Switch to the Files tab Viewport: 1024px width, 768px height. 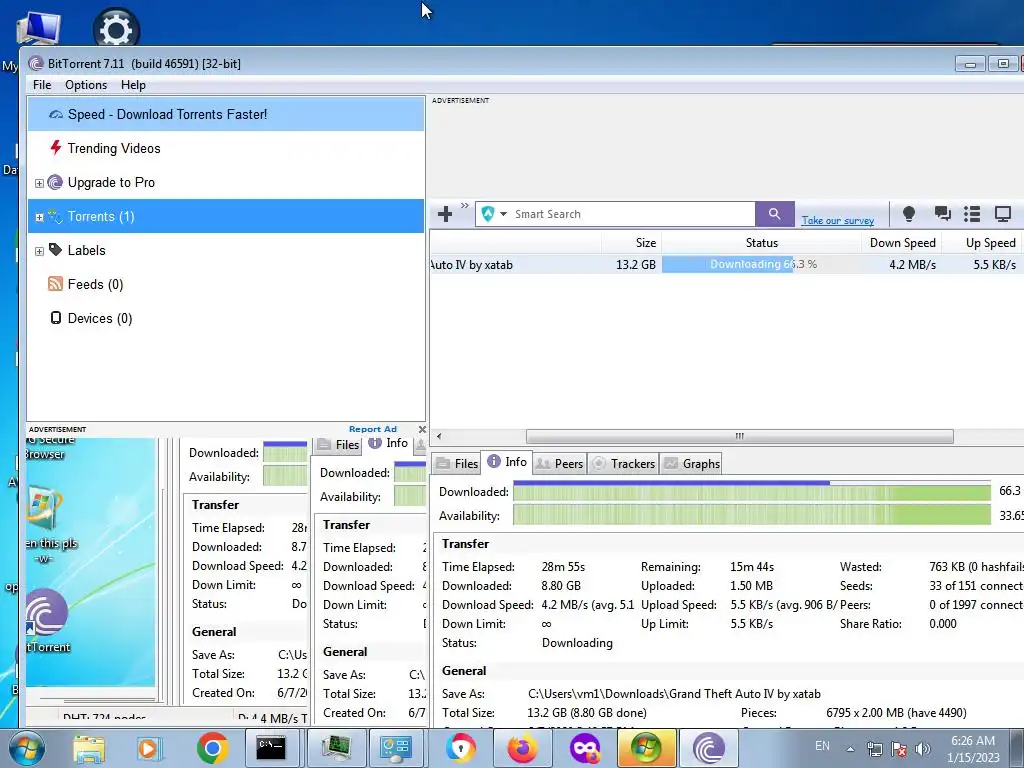pos(457,464)
